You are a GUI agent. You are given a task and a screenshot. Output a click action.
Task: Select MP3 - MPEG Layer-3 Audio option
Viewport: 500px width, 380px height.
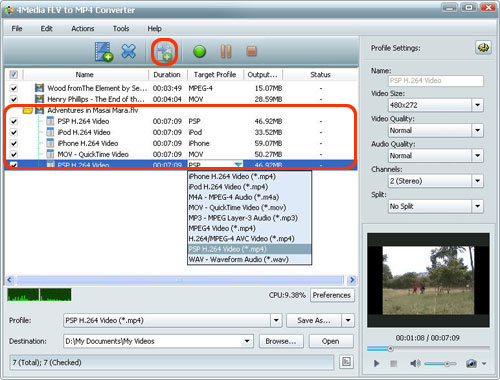click(x=249, y=218)
